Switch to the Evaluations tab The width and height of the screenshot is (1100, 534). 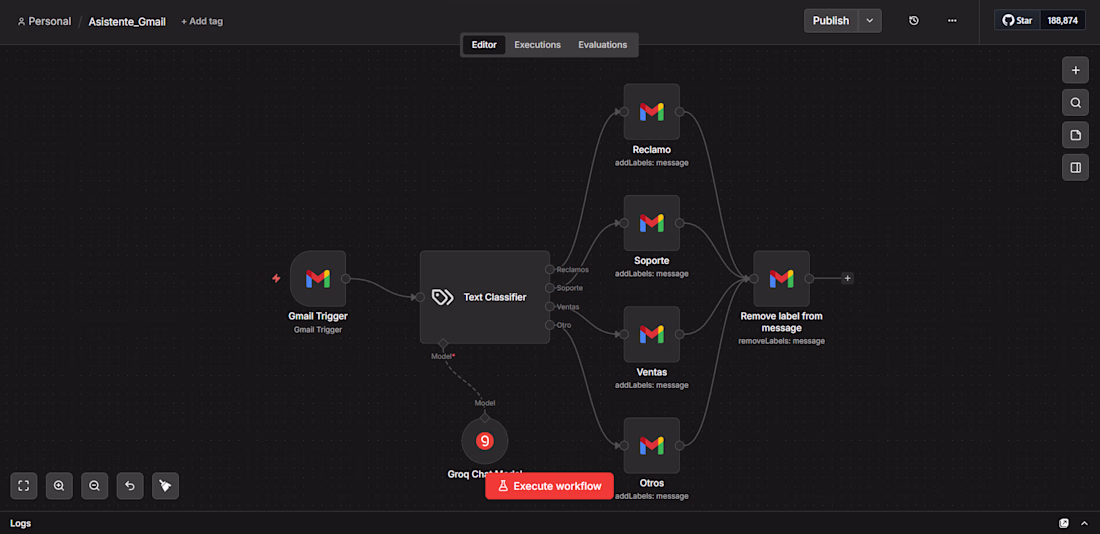click(x=603, y=45)
